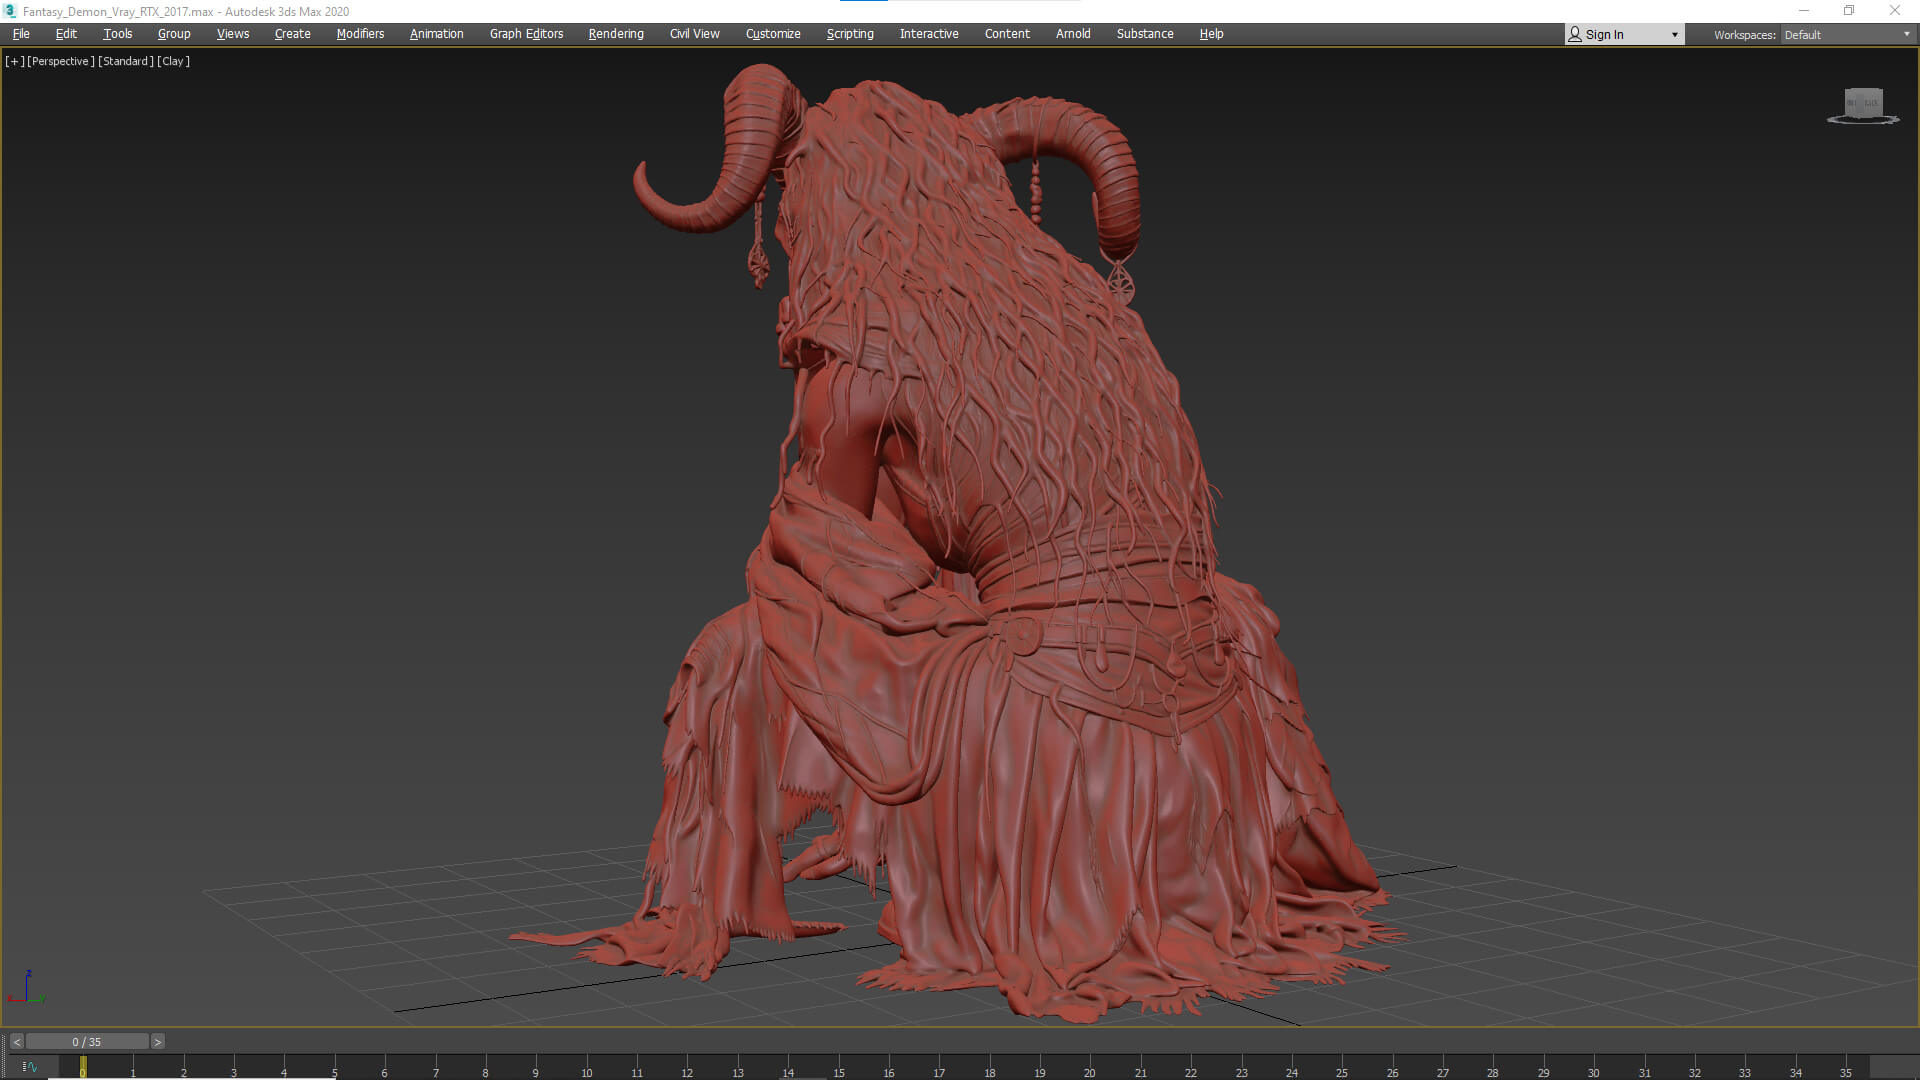The image size is (1920, 1080).
Task: Open the Help menu
Action: [x=1211, y=34]
